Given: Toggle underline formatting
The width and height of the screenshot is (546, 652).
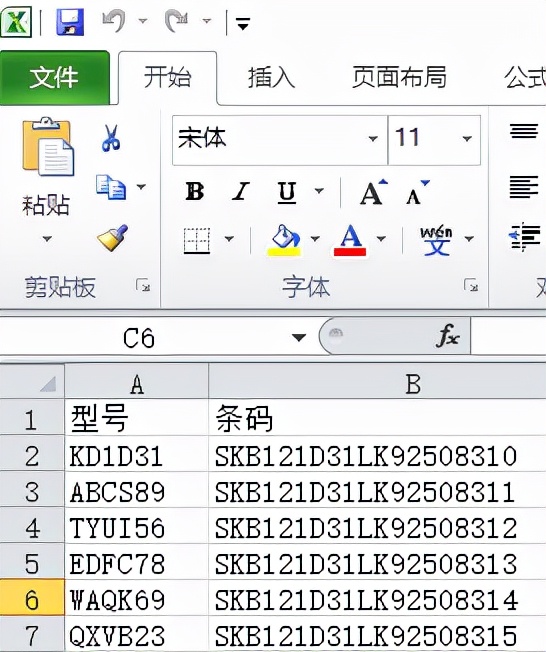Looking at the screenshot, I should tap(287, 193).
